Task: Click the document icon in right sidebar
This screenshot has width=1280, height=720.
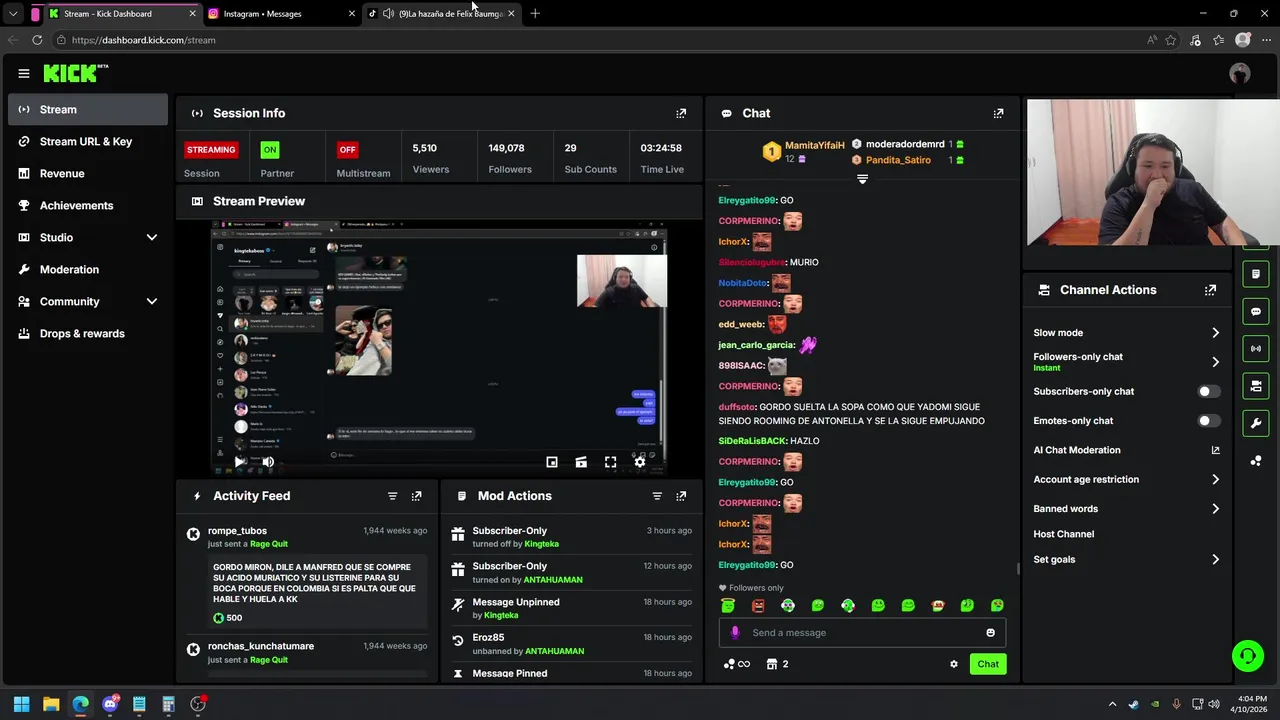Action: tap(1256, 274)
